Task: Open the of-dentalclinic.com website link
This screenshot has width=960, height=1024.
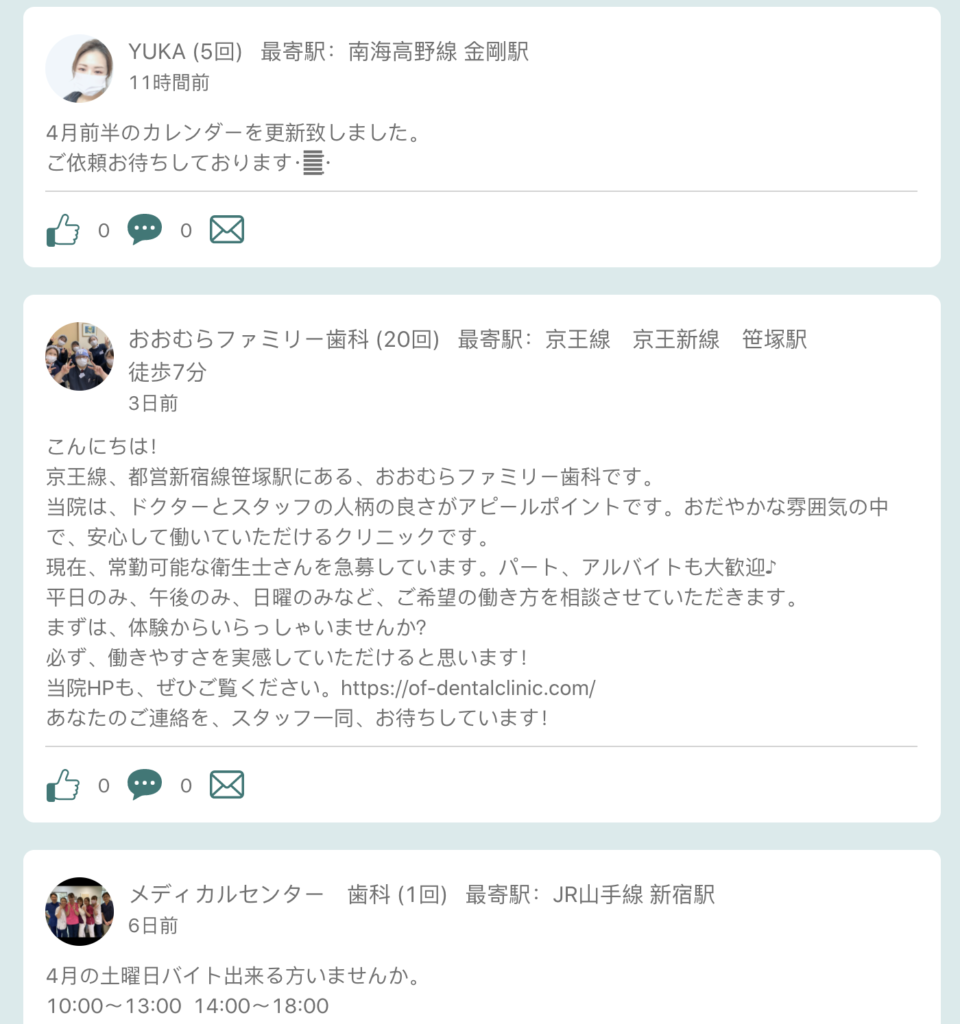Action: pyautogui.click(x=468, y=688)
